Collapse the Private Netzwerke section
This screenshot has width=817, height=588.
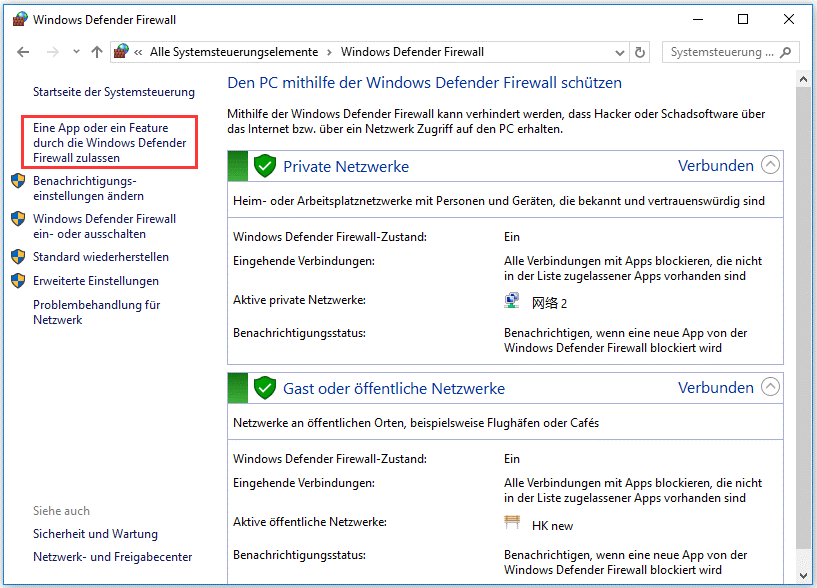(x=770, y=165)
